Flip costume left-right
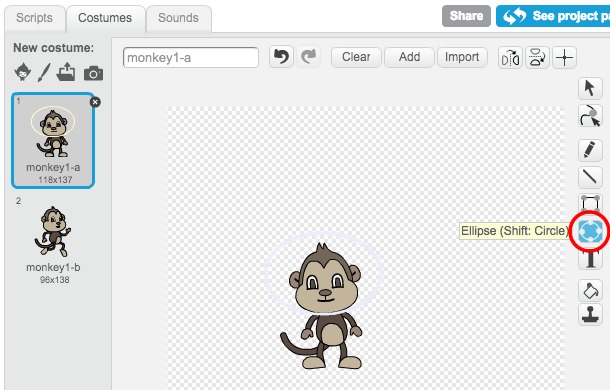Screen dimensions: 610x390 point(510,58)
